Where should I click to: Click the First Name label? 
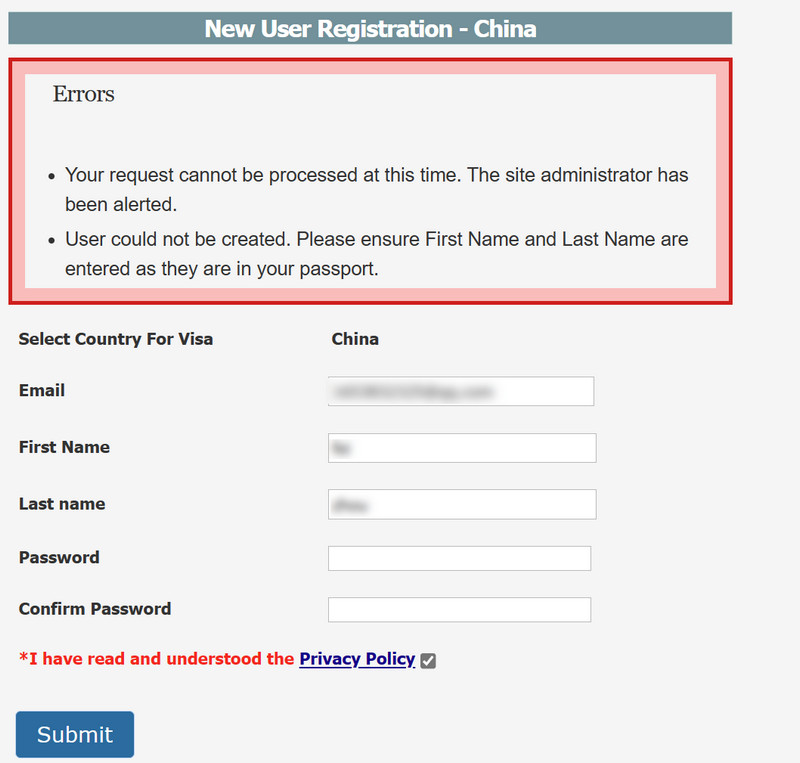64,447
